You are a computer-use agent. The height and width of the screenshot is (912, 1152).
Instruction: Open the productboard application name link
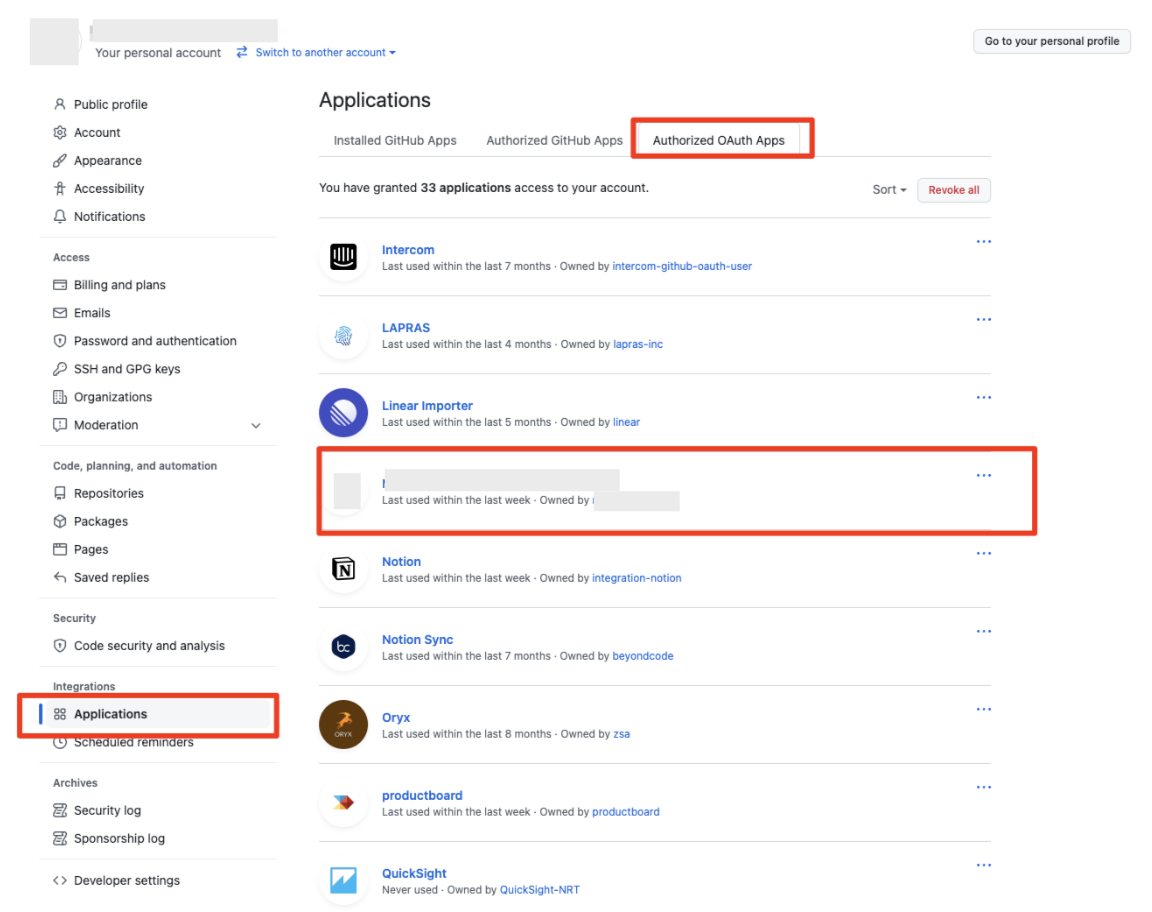click(x=422, y=795)
